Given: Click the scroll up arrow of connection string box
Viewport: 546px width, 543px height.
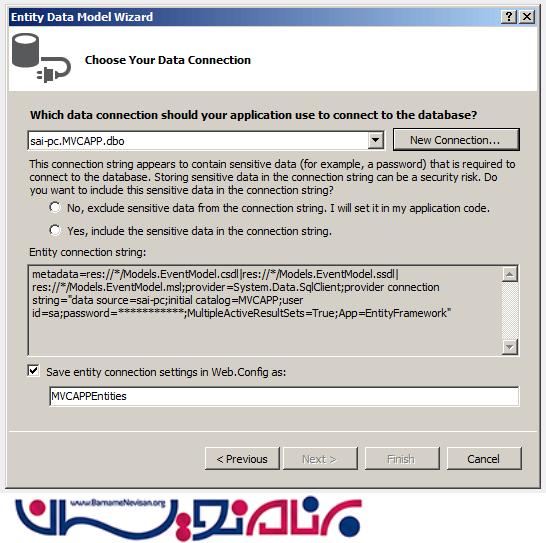Looking at the screenshot, I should tap(510, 274).
